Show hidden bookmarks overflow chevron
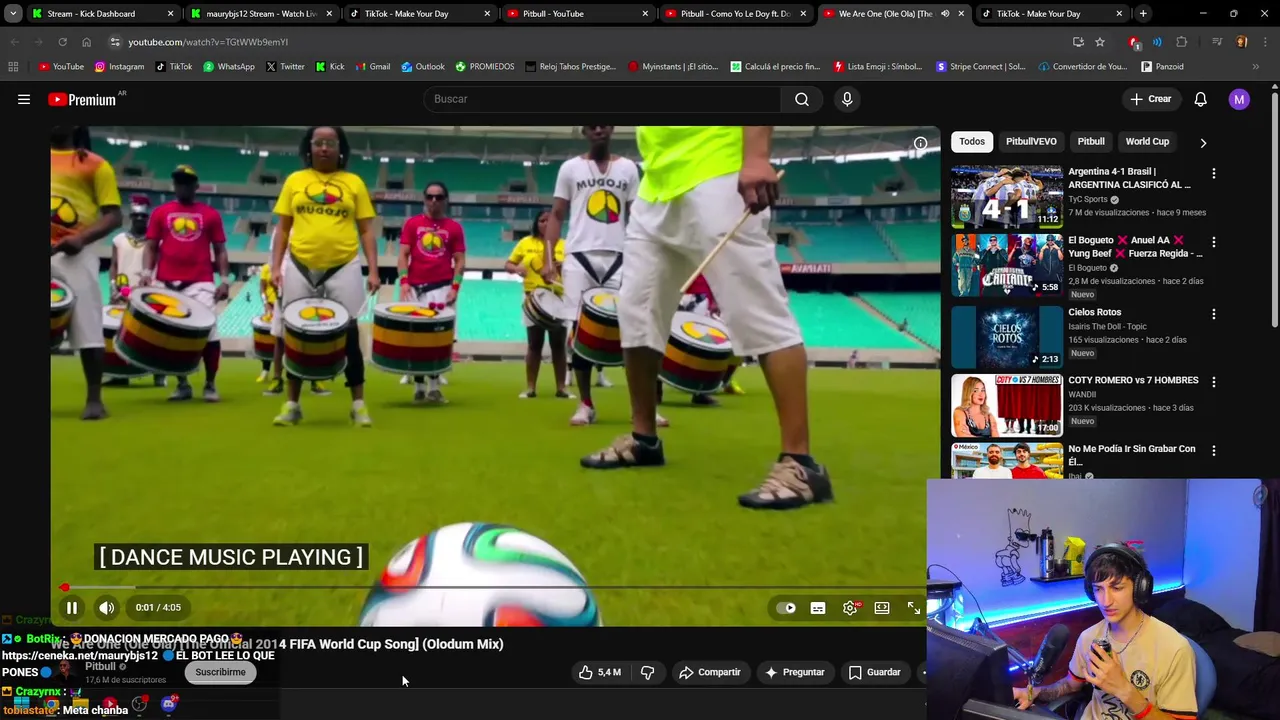This screenshot has width=1280, height=720. click(x=1256, y=67)
